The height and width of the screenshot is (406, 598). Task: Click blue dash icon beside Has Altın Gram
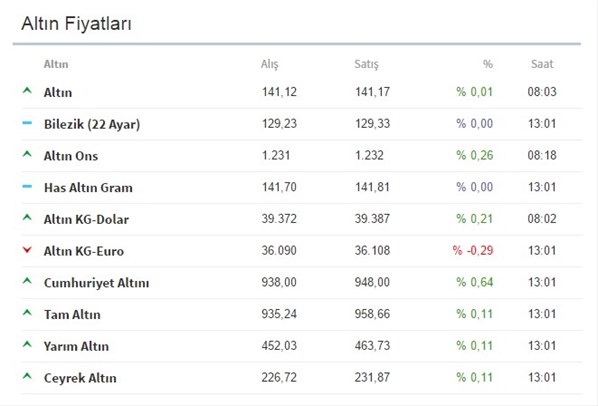click(x=27, y=186)
